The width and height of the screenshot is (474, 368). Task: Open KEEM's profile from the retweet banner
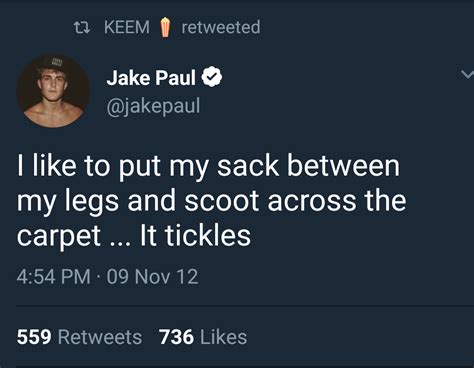click(127, 27)
